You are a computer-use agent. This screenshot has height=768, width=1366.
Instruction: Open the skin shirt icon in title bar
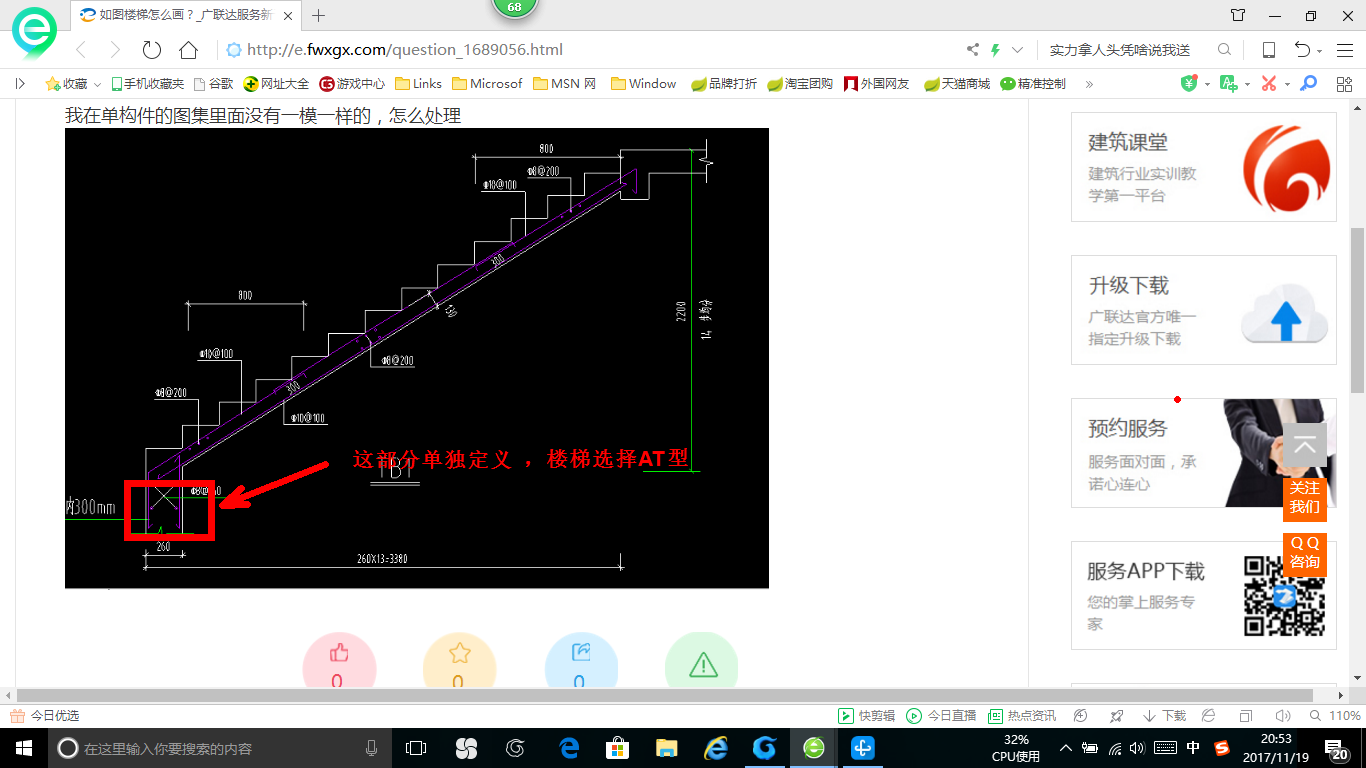tap(1238, 15)
